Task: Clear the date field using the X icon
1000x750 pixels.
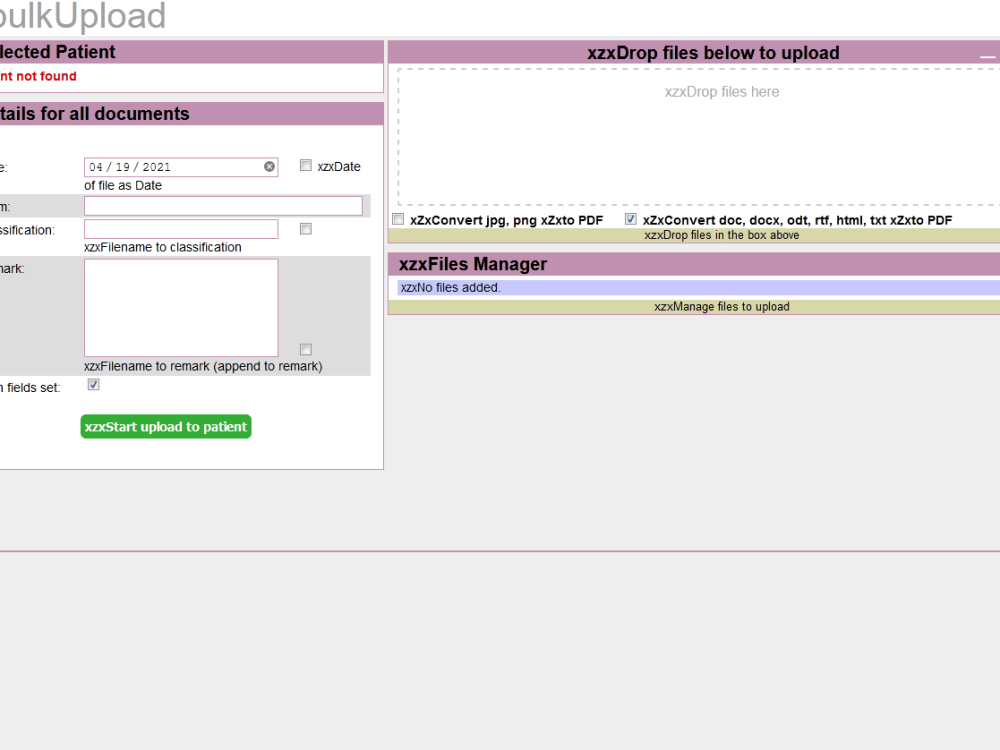Action: (x=269, y=166)
